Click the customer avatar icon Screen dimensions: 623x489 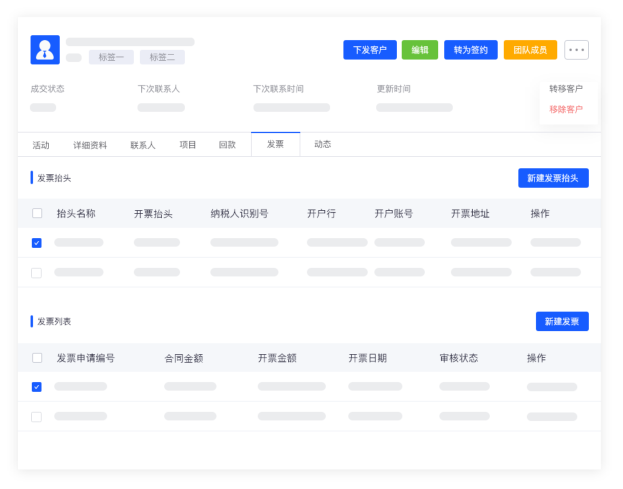pyautogui.click(x=45, y=49)
